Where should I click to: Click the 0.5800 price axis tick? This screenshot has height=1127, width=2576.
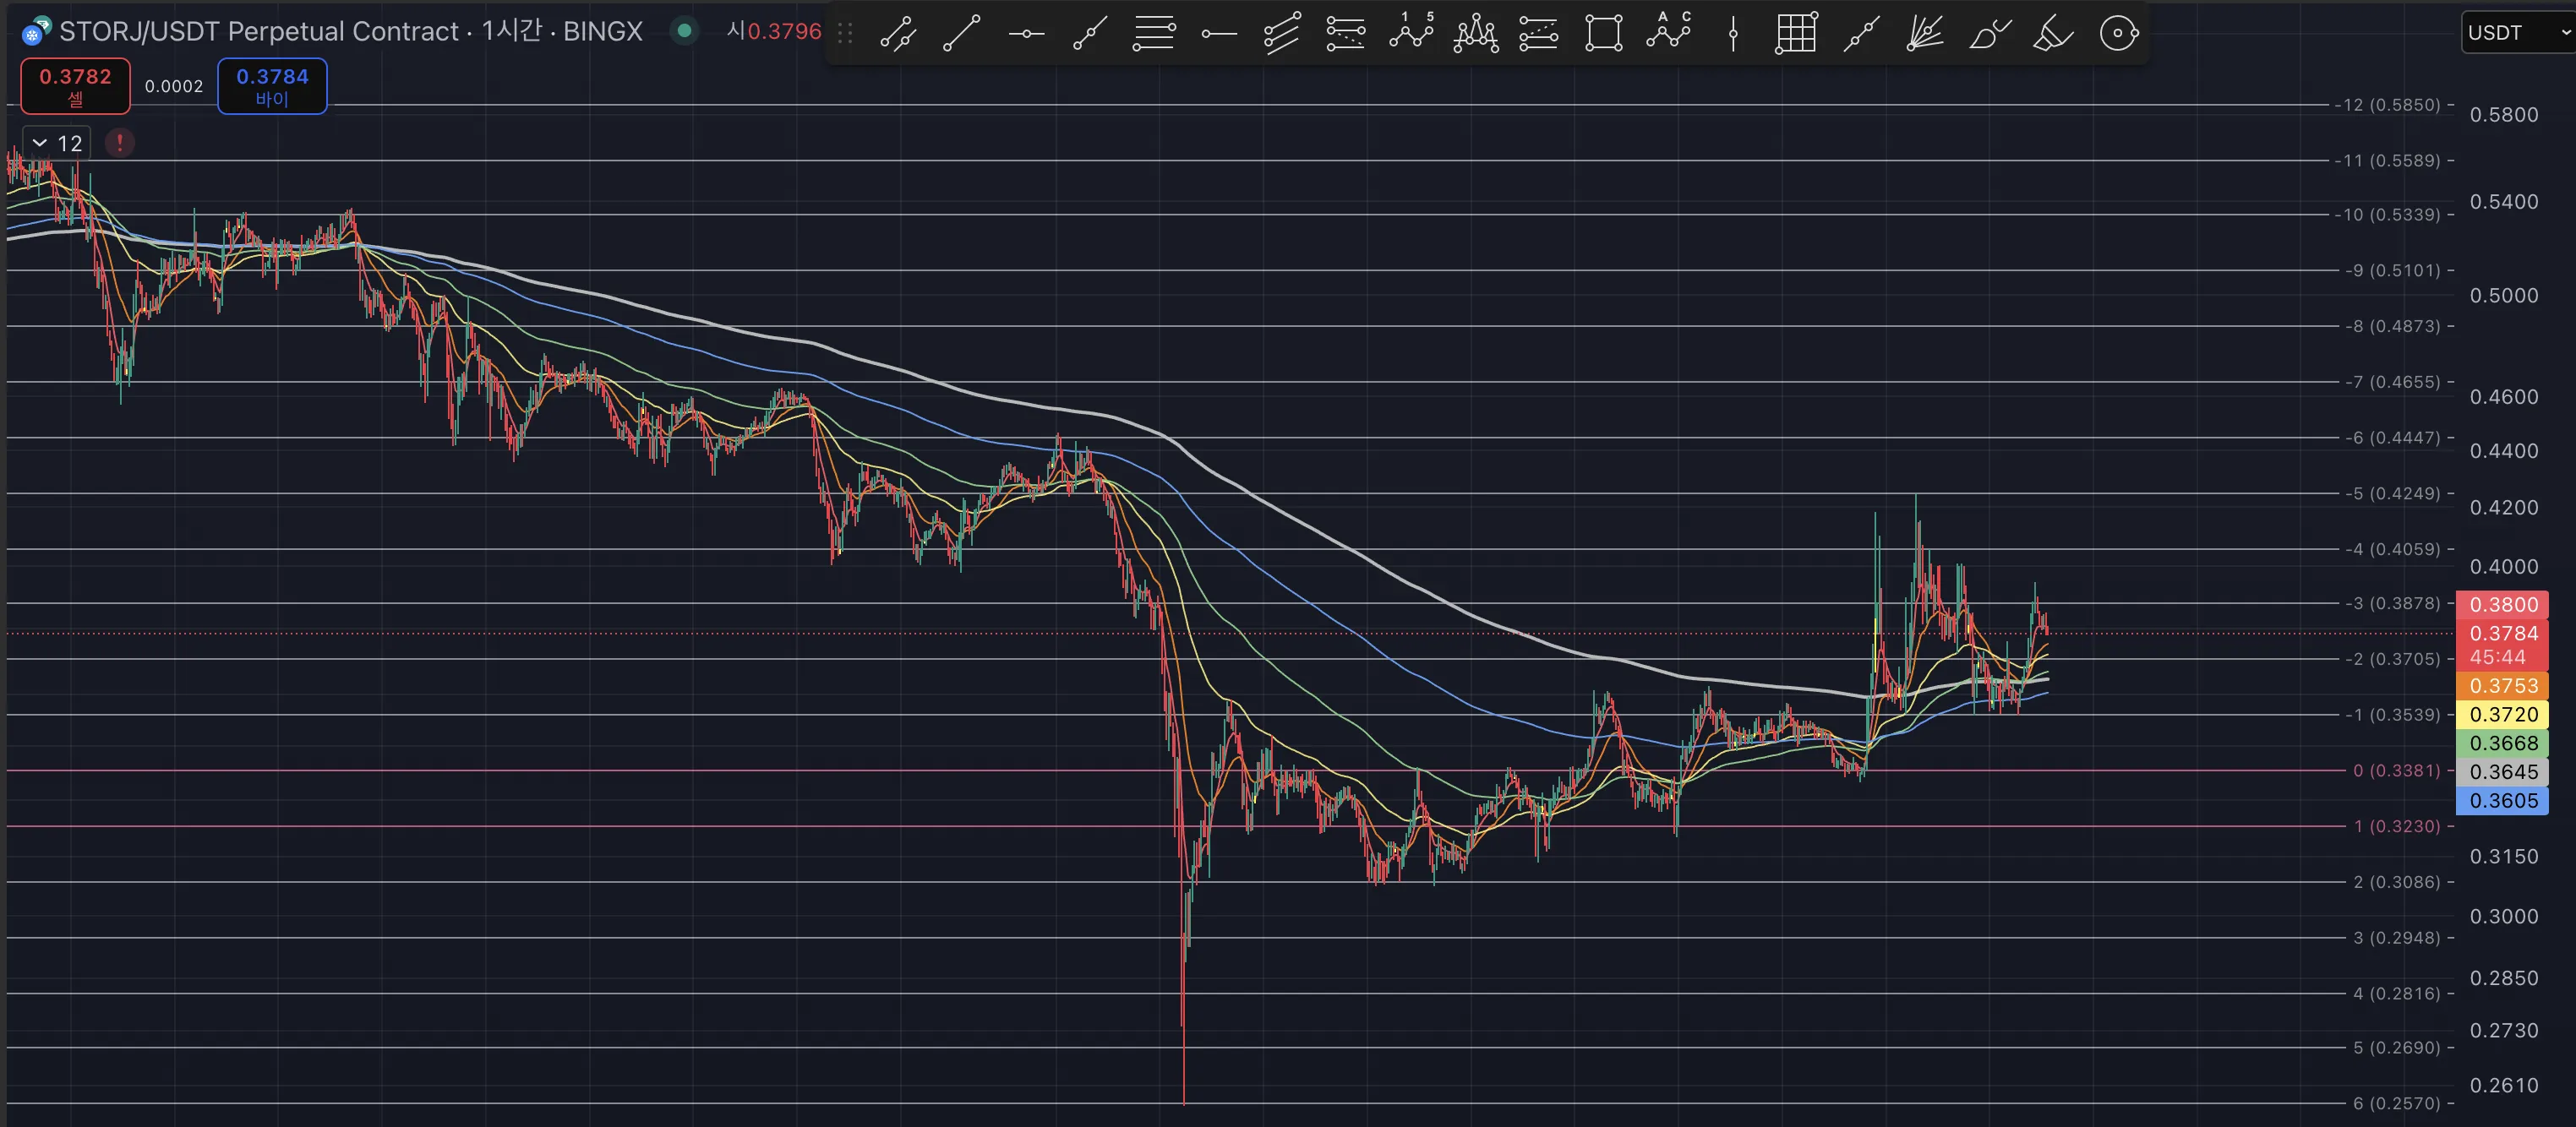tap(2503, 115)
